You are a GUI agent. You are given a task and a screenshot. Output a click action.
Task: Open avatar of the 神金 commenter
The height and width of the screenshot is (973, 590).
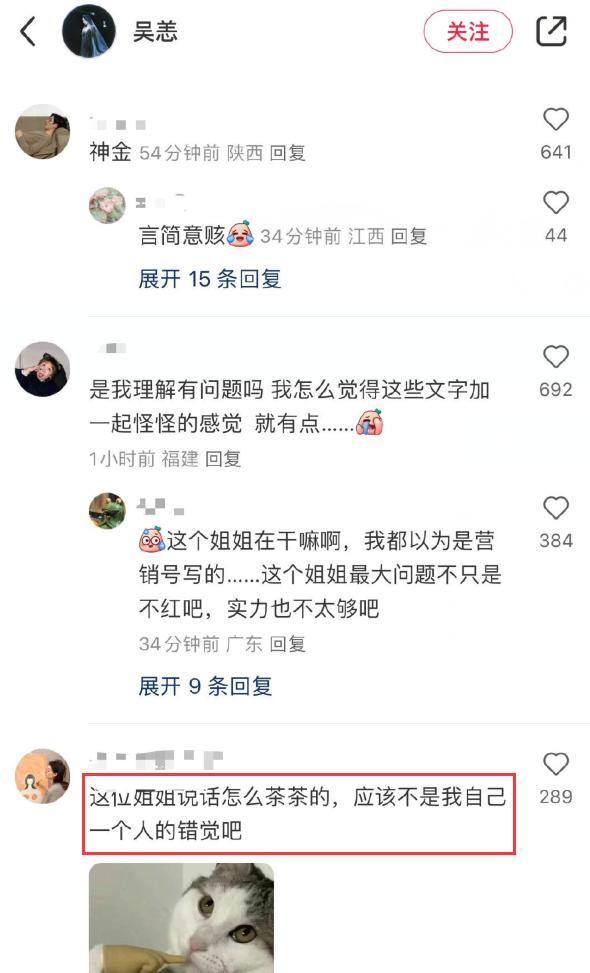[x=42, y=132]
